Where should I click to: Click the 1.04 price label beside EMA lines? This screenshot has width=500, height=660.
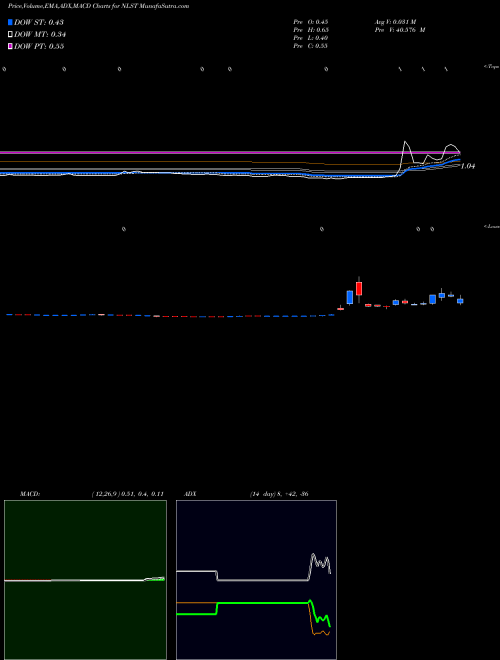click(x=468, y=166)
